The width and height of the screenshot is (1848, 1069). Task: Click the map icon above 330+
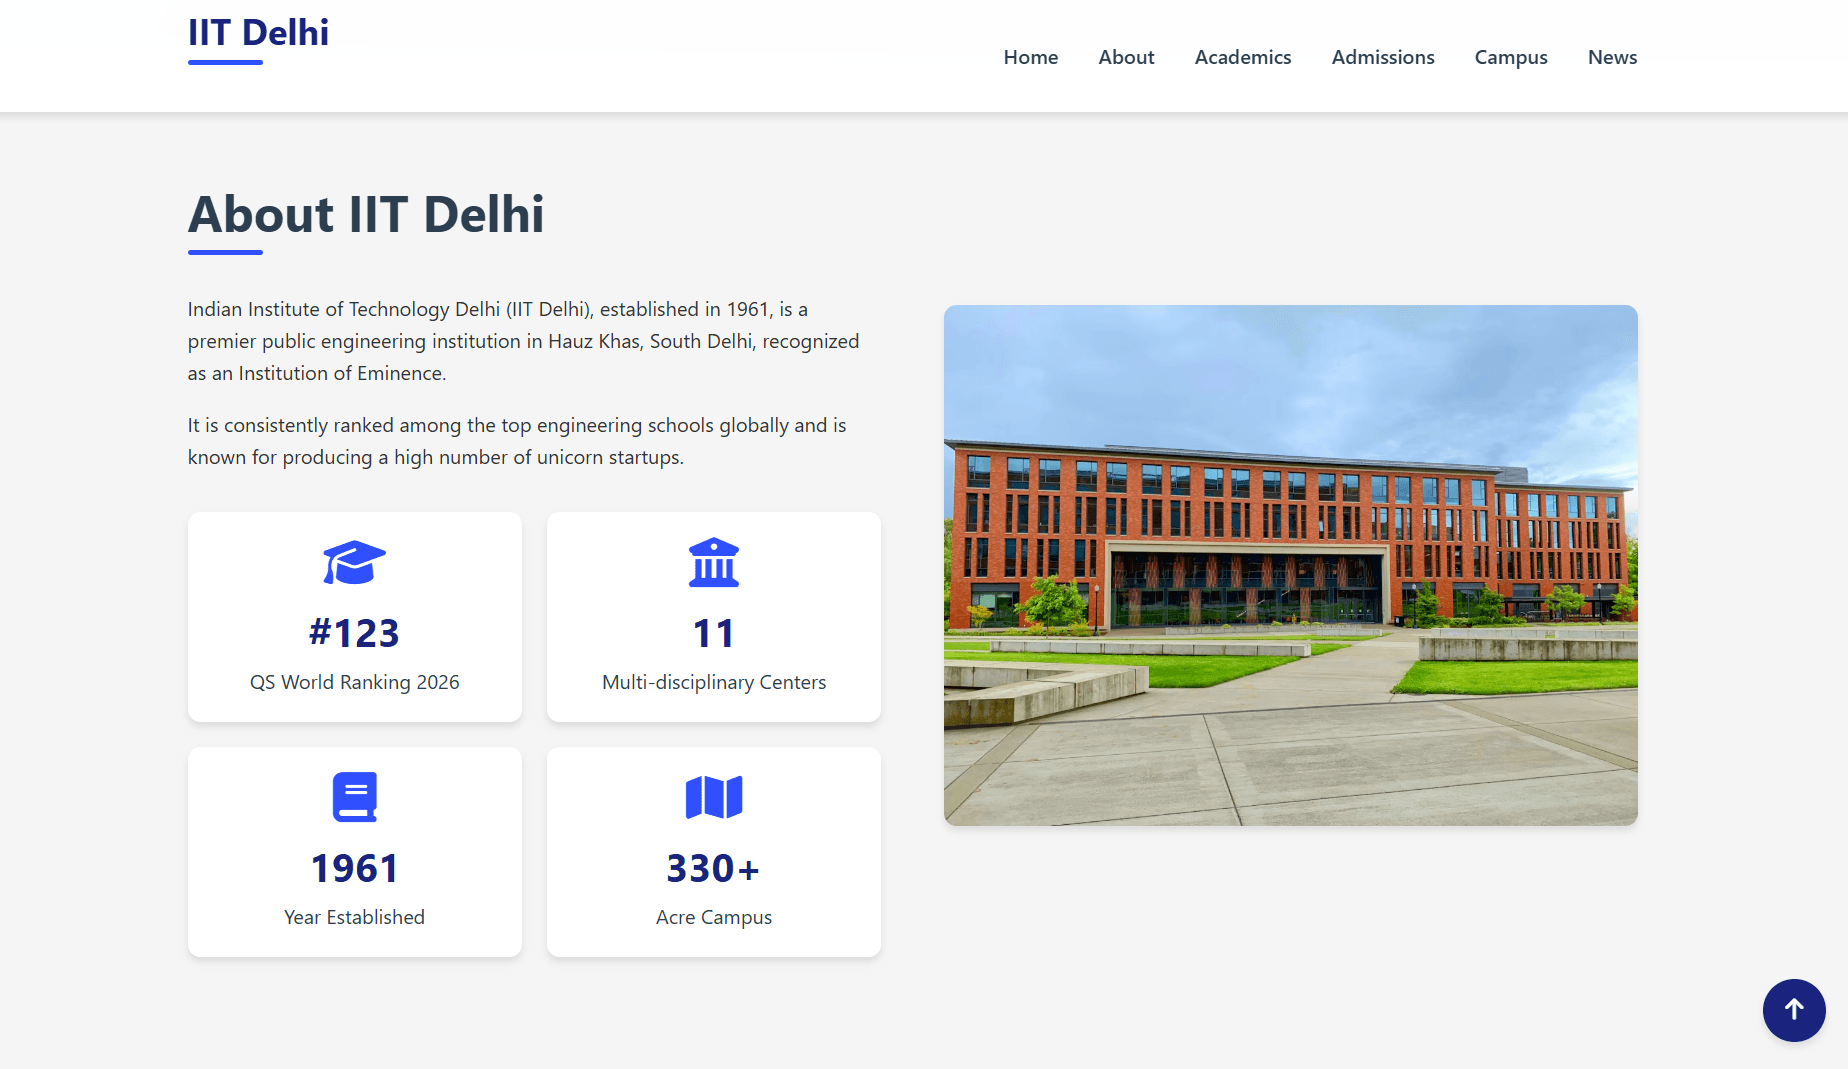[x=714, y=797]
